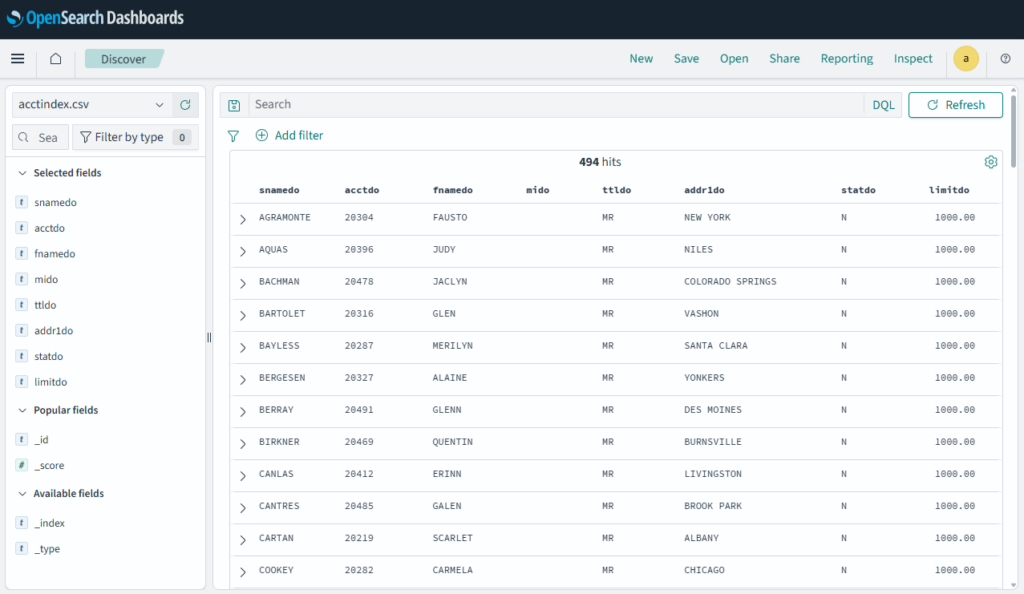1024x594 pixels.
Task: Click the limitdo column header
Action: click(949, 191)
